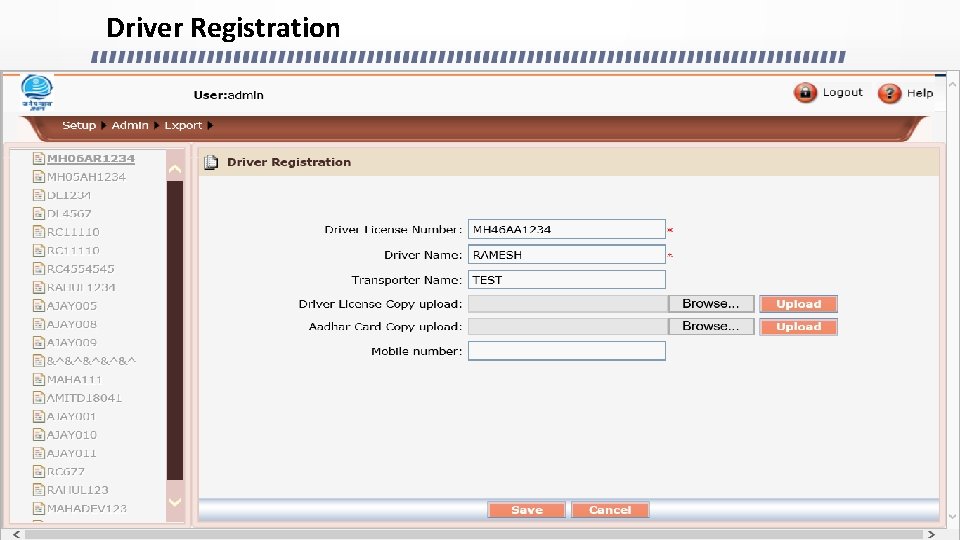Click the horizontal scrollbar left arrow
The height and width of the screenshot is (540, 960).
click(17, 534)
